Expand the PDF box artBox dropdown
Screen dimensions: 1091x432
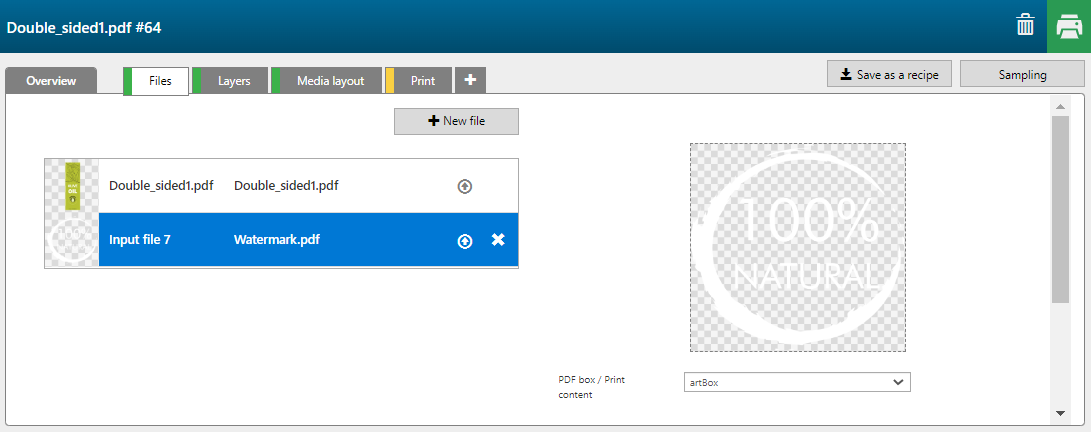click(797, 382)
